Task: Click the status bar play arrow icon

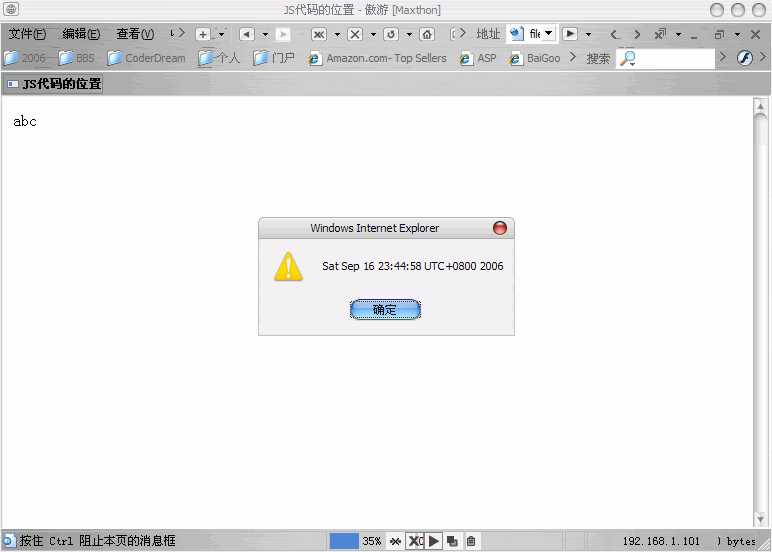Action: (x=434, y=541)
